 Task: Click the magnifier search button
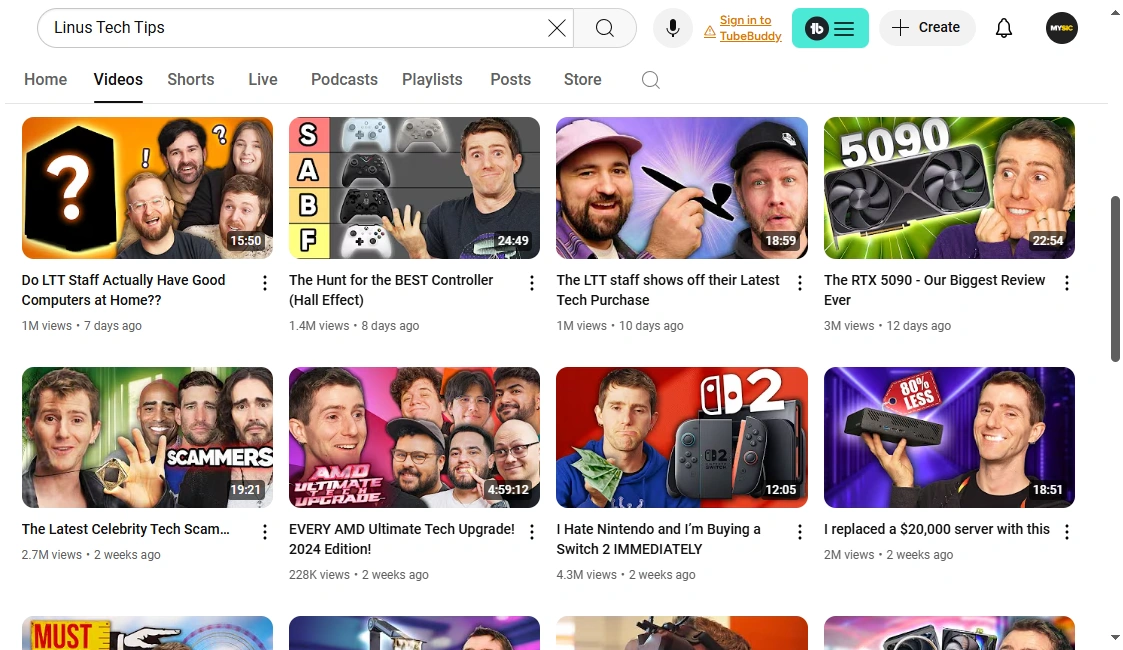pos(605,28)
